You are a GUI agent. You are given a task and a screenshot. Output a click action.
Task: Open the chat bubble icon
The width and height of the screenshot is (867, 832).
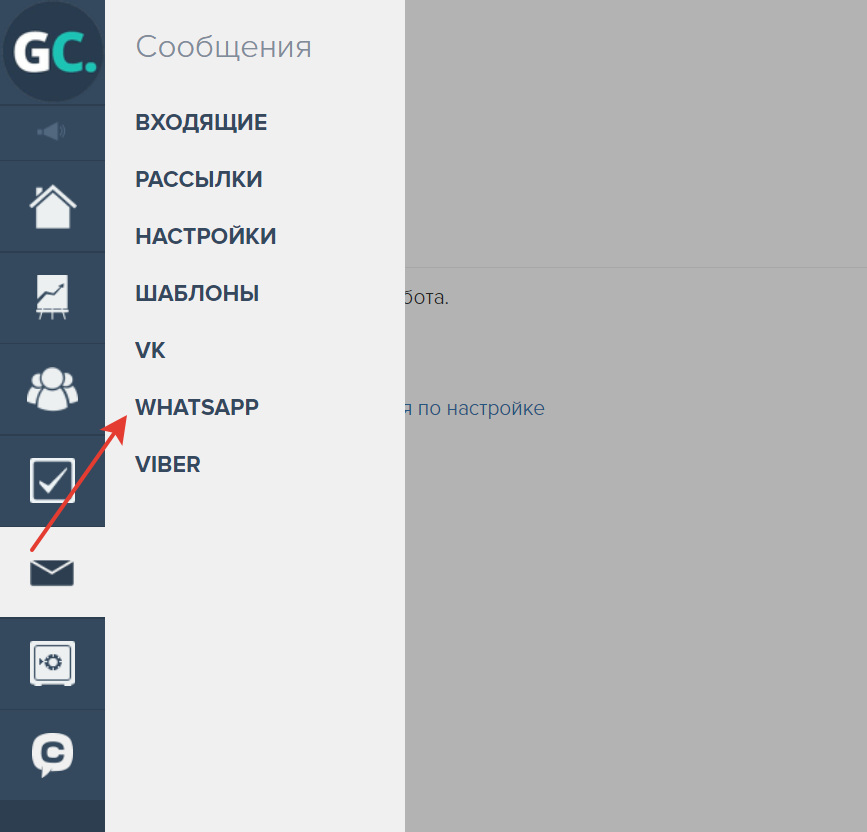pos(53,755)
